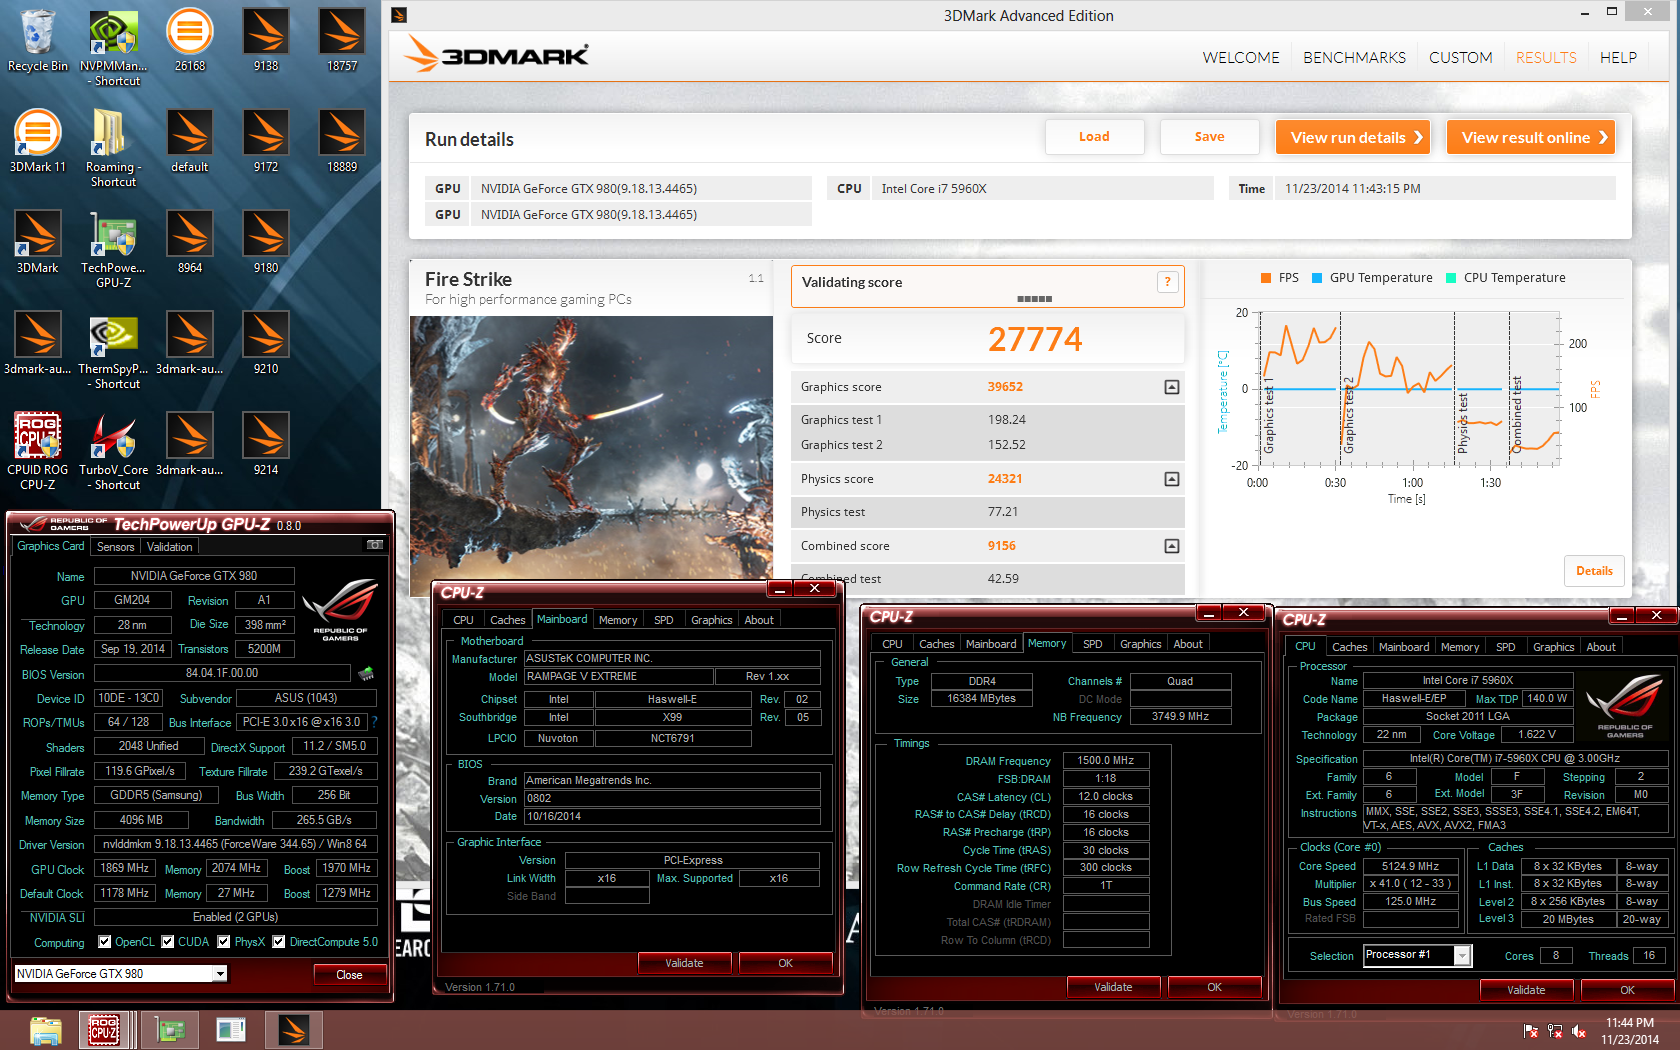Screen dimensions: 1680x1050
Task: Open the HELP tab in 3DMark
Action: click(1618, 58)
